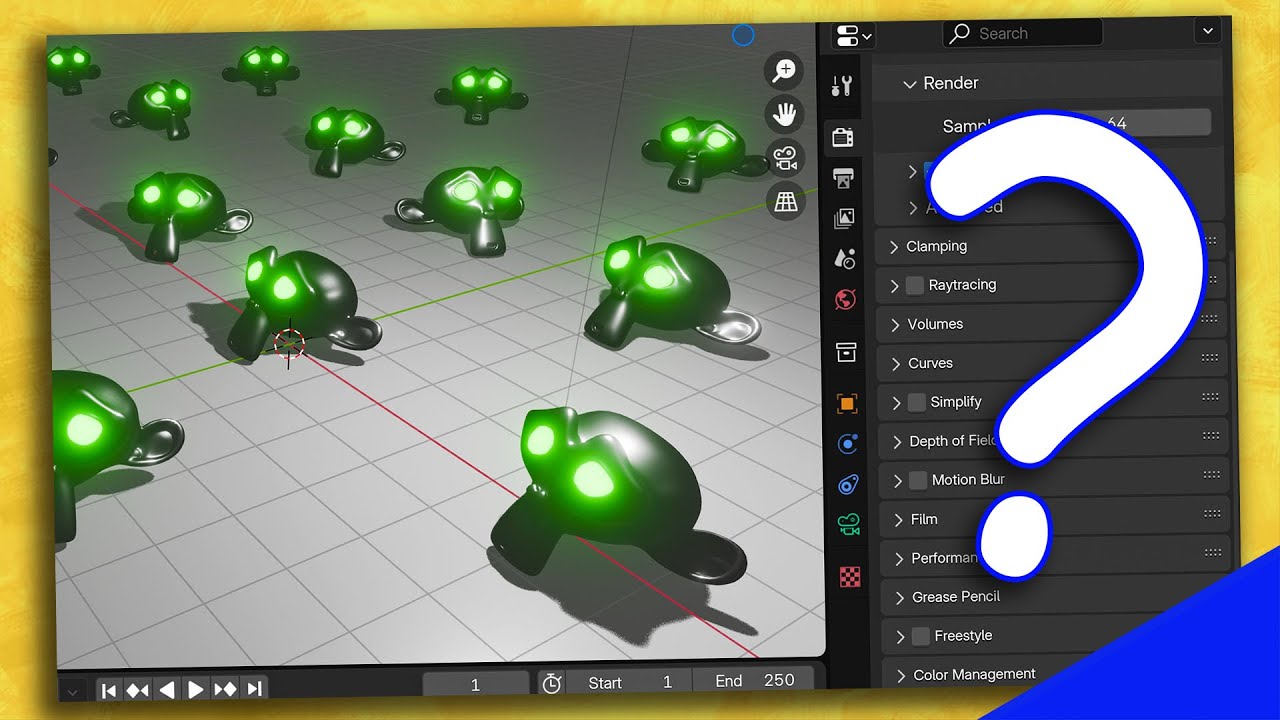Click the viewport zoom magnifier icon
Viewport: 1280px width, 720px height.
tap(785, 70)
